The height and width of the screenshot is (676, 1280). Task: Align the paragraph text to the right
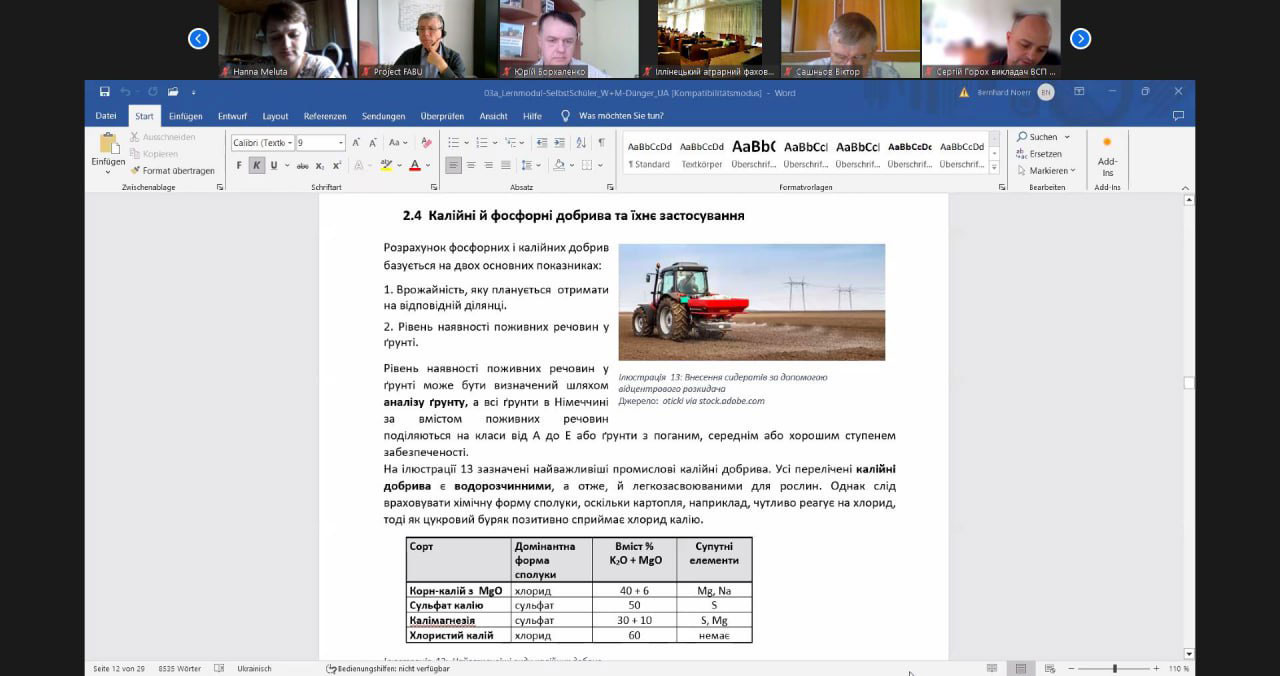pos(489,166)
